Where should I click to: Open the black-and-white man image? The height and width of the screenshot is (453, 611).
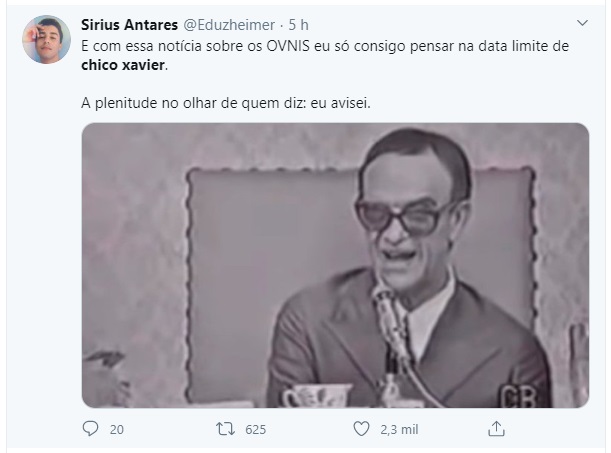point(335,265)
